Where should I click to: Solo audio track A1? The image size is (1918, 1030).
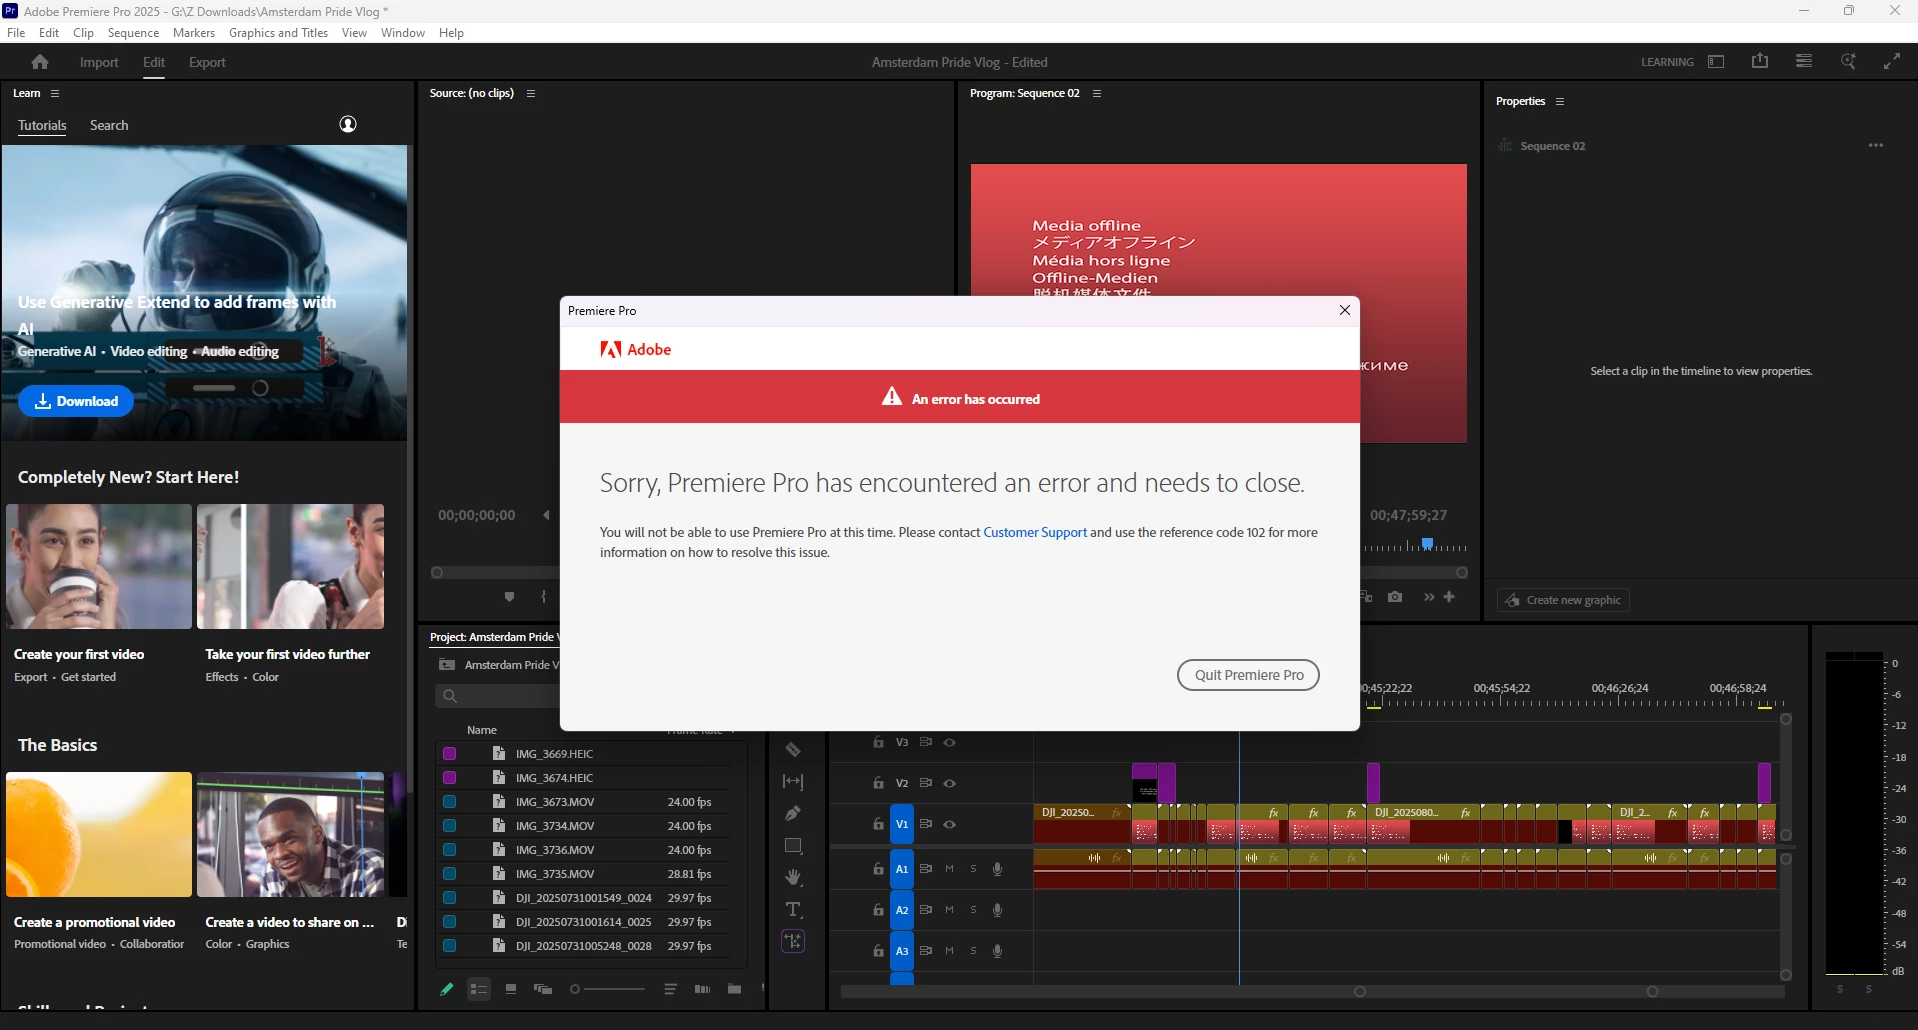973,869
